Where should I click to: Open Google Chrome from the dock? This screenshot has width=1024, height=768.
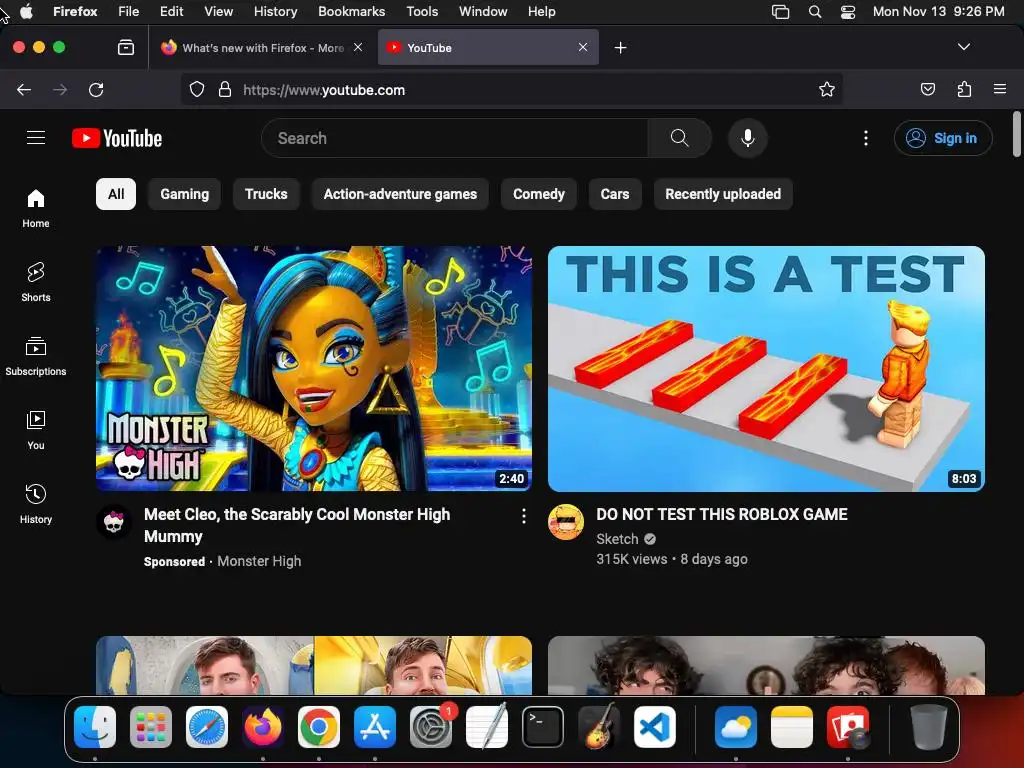tap(319, 727)
